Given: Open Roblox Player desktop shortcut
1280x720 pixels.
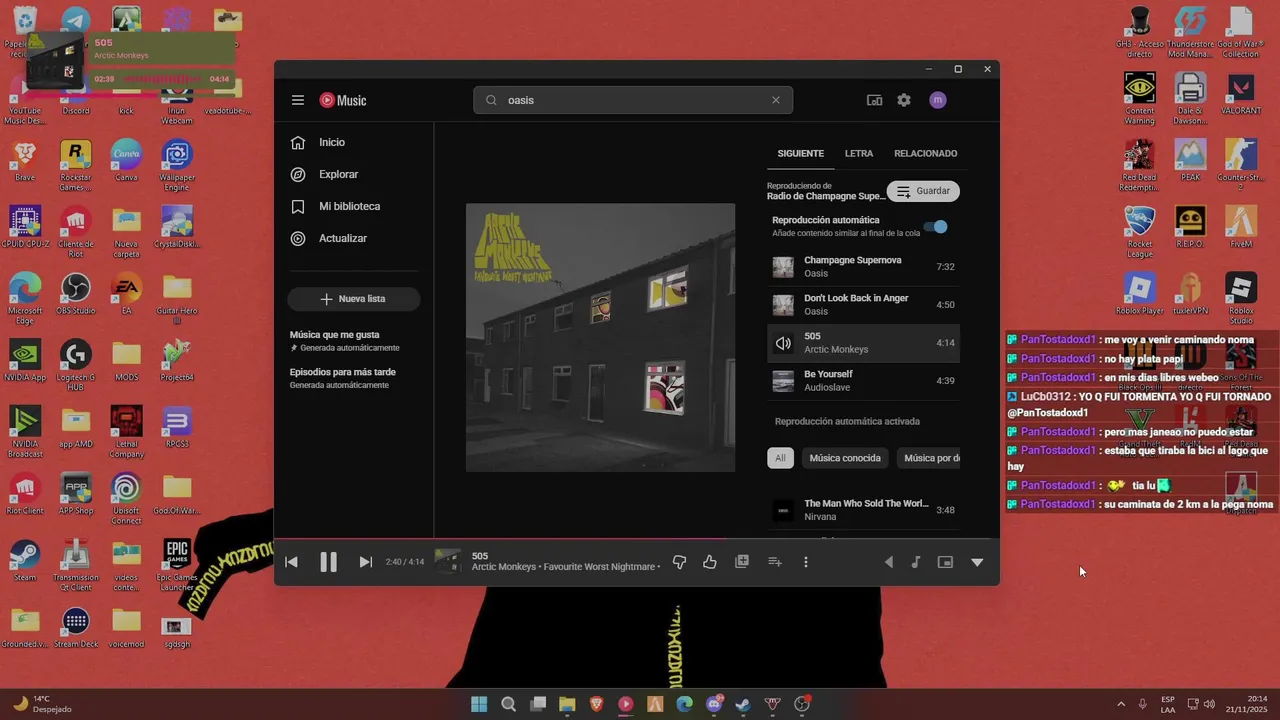Looking at the screenshot, I should [1140, 294].
